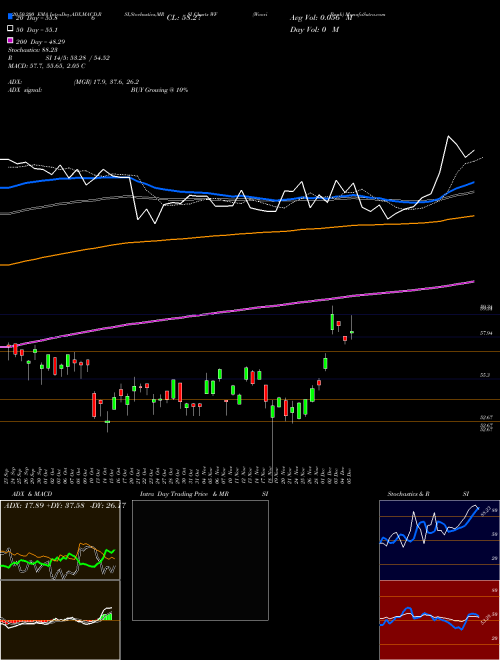The image size is (500, 660).
Task: Click the '(MGR) 17.9, 37.6, 26.2' ADX values
Action: [106, 82]
